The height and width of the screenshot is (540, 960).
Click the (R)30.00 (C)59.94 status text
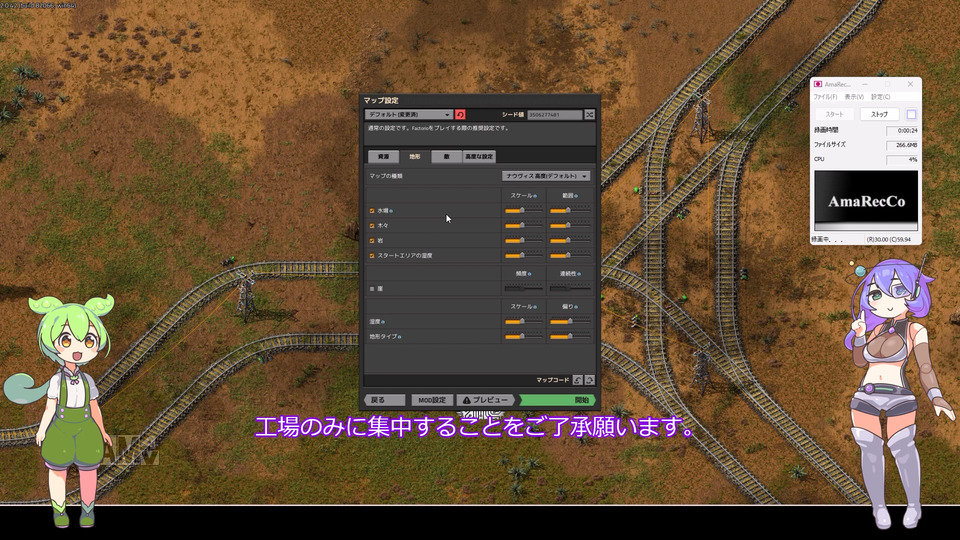888,239
